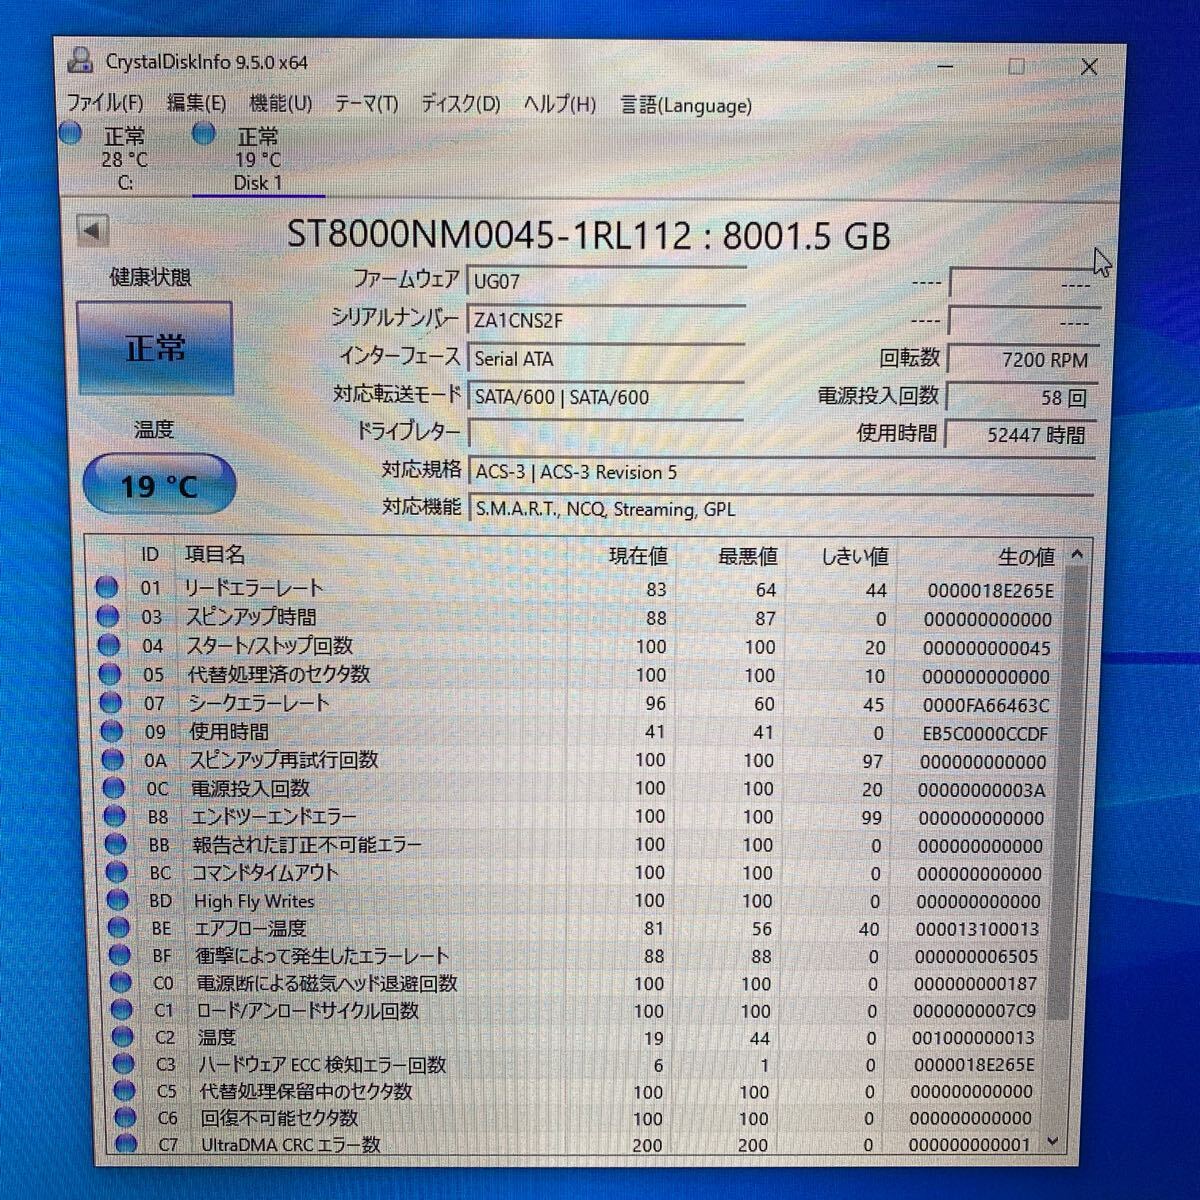Click the status dot for ID 0C 電源投入回数
The width and height of the screenshot is (1200, 1200).
coord(114,789)
